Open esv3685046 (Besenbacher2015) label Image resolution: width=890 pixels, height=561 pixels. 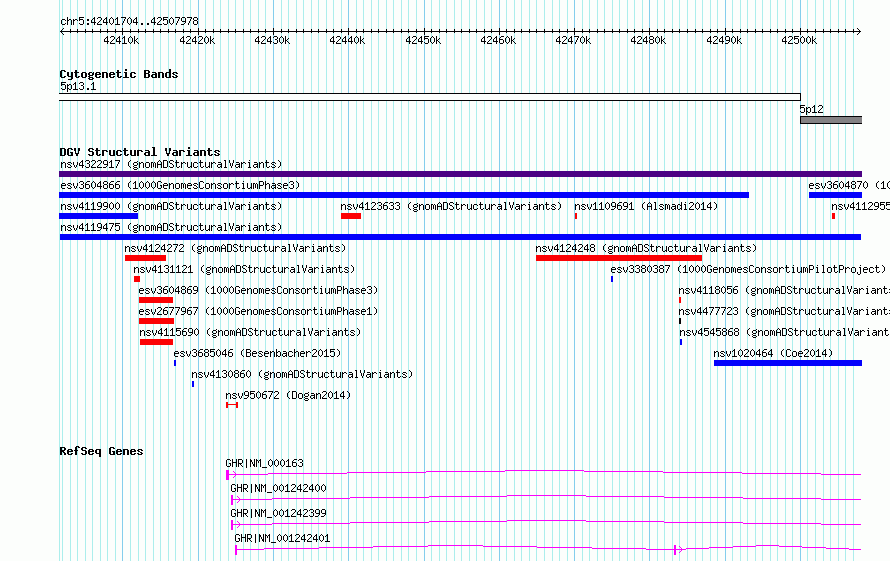(x=257, y=353)
